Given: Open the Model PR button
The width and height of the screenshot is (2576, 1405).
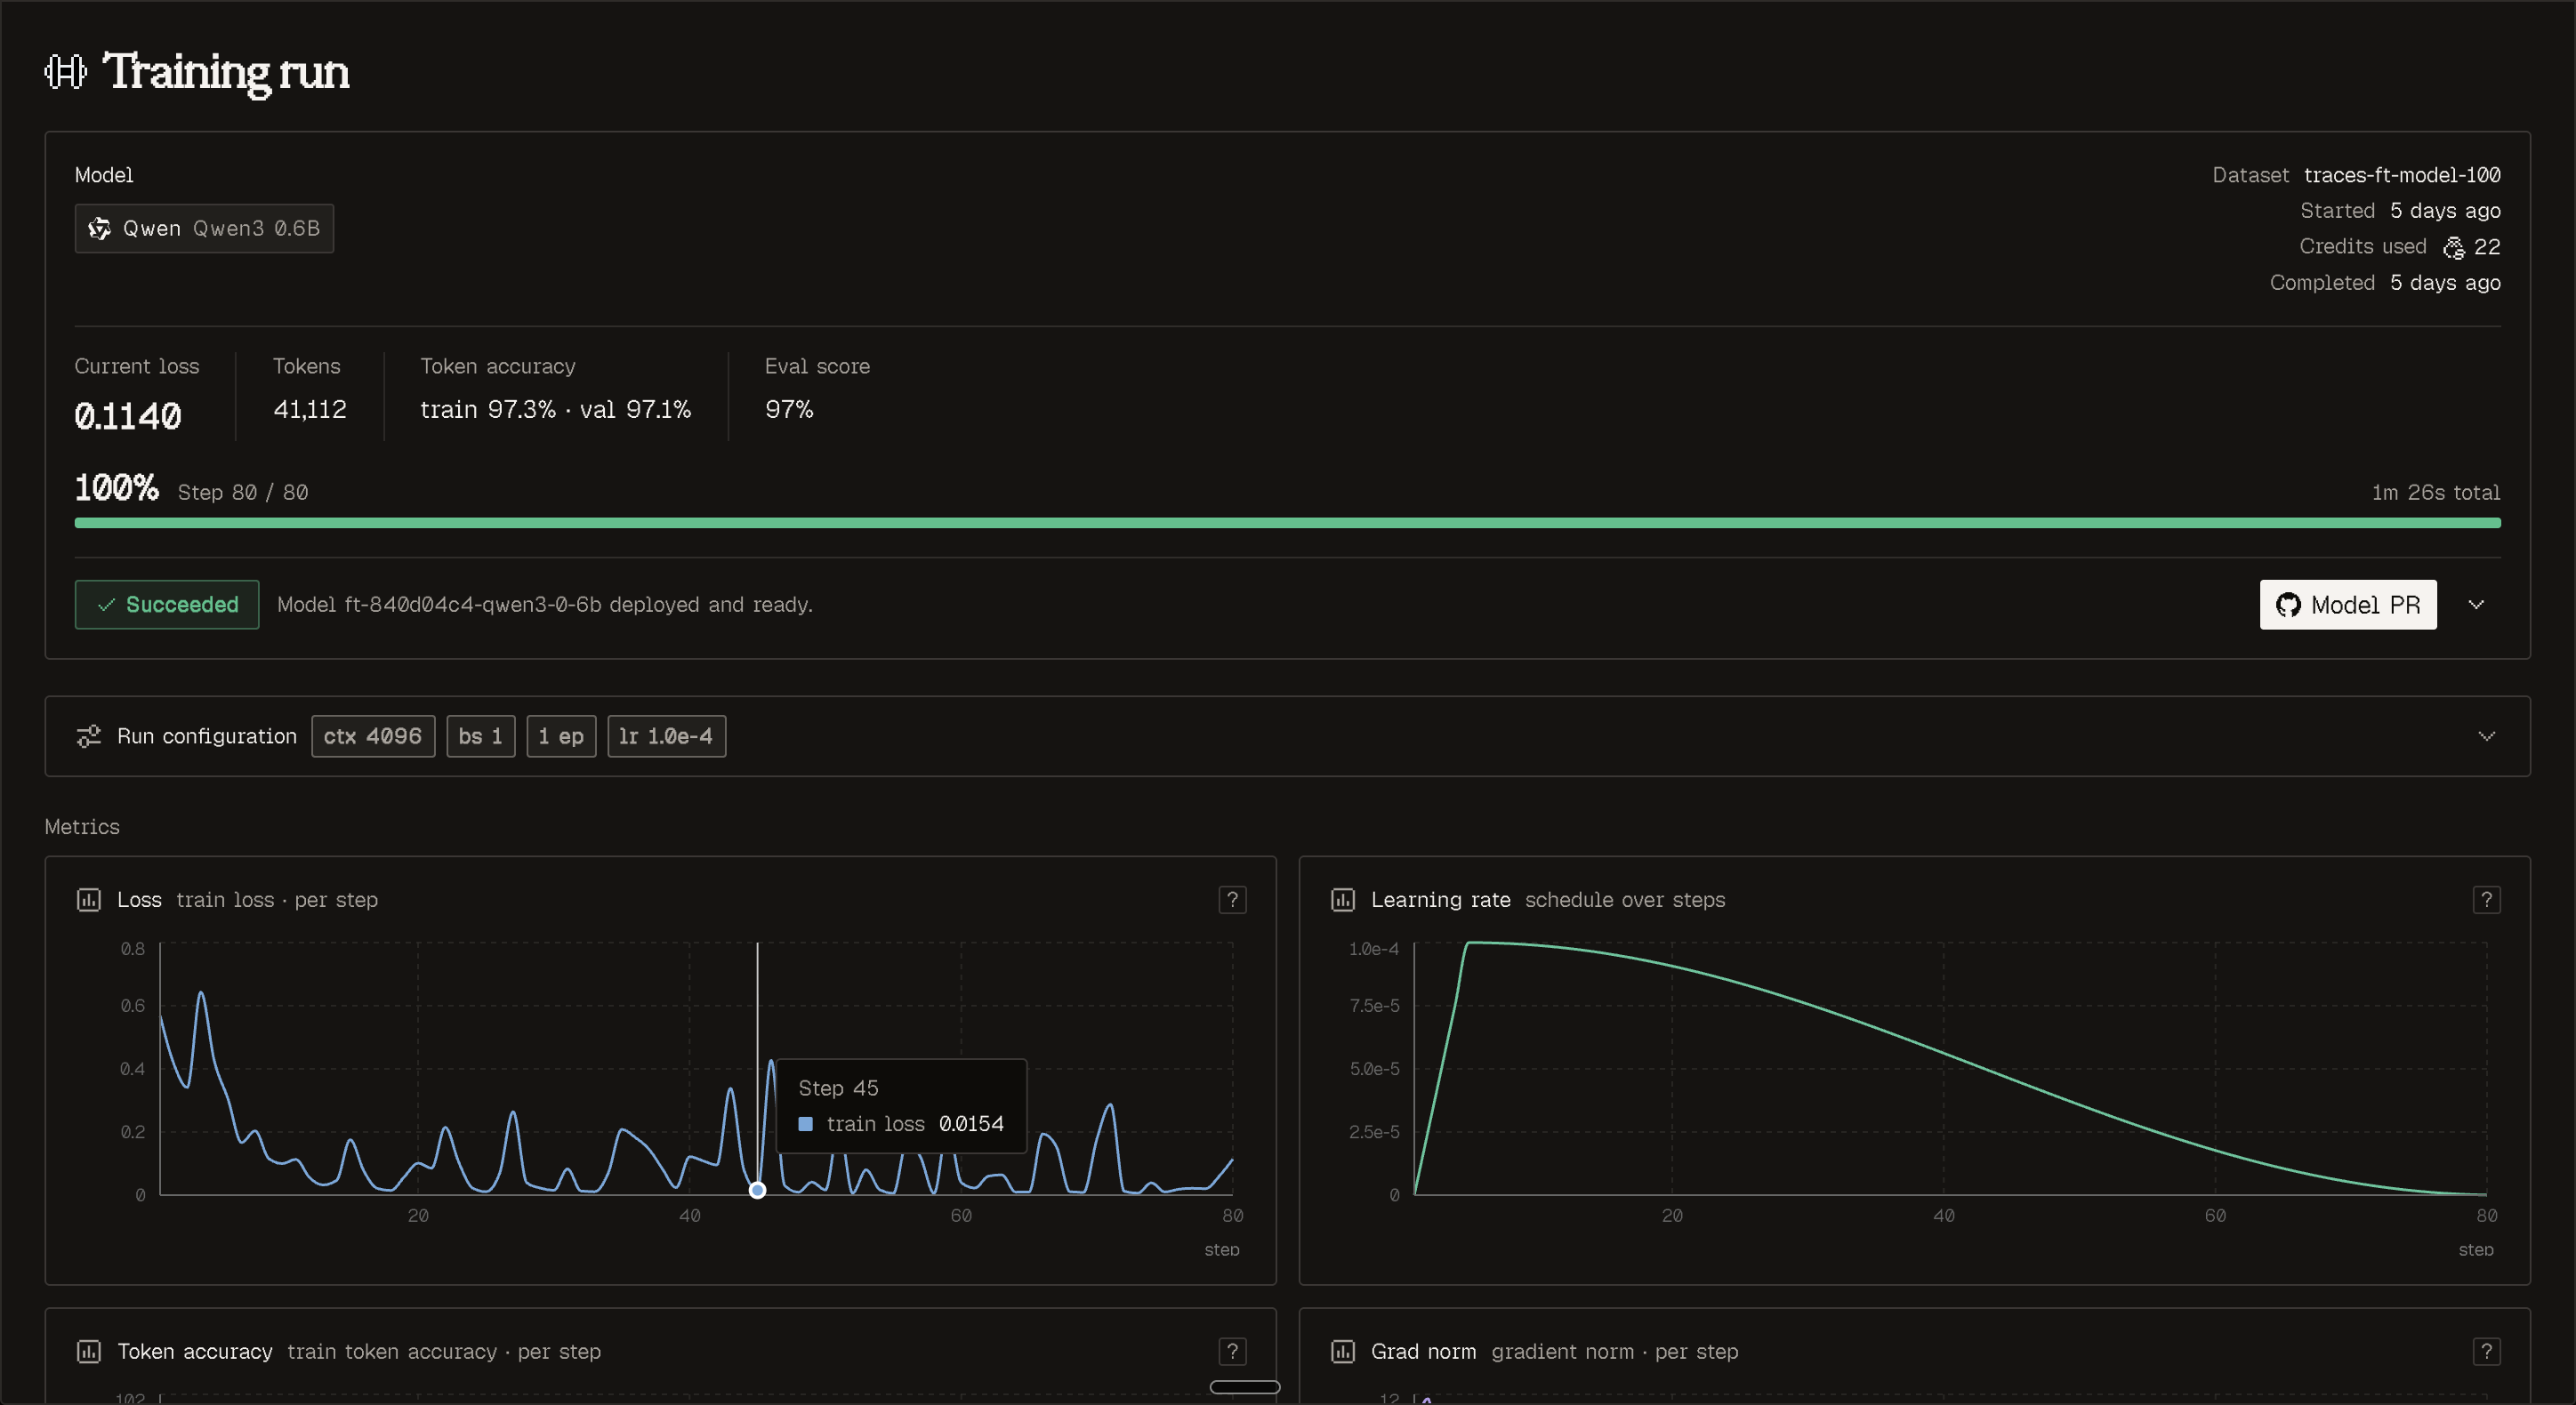Looking at the screenshot, I should 2348,605.
